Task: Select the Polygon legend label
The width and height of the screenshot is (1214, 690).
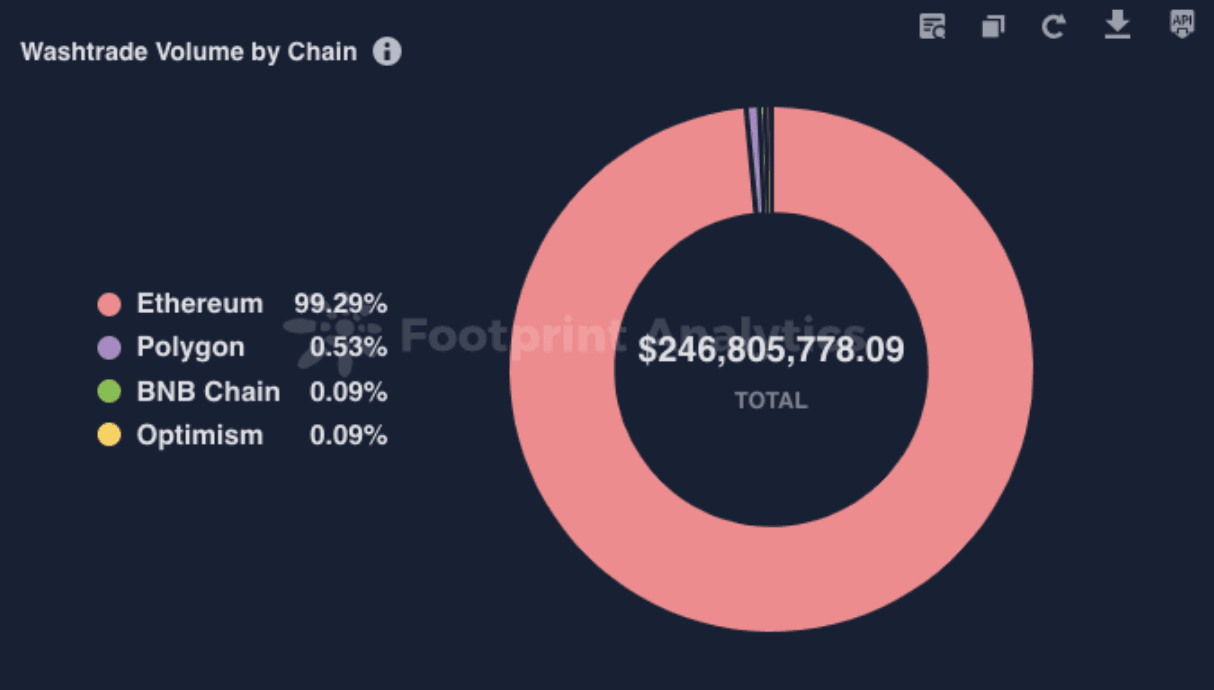Action: (x=190, y=348)
